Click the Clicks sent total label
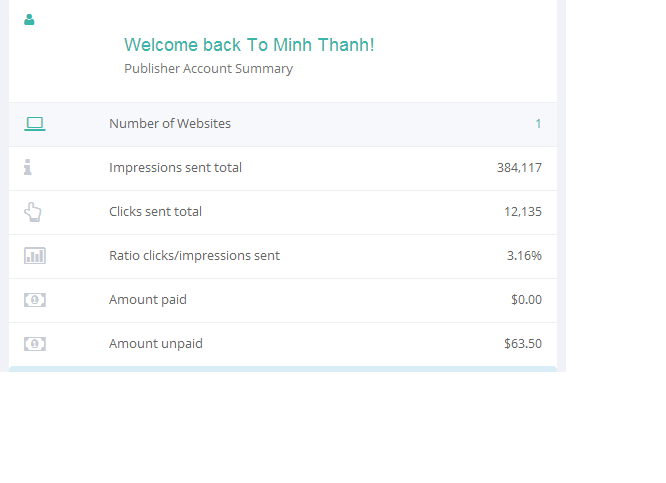The height and width of the screenshot is (483, 666). coord(155,212)
